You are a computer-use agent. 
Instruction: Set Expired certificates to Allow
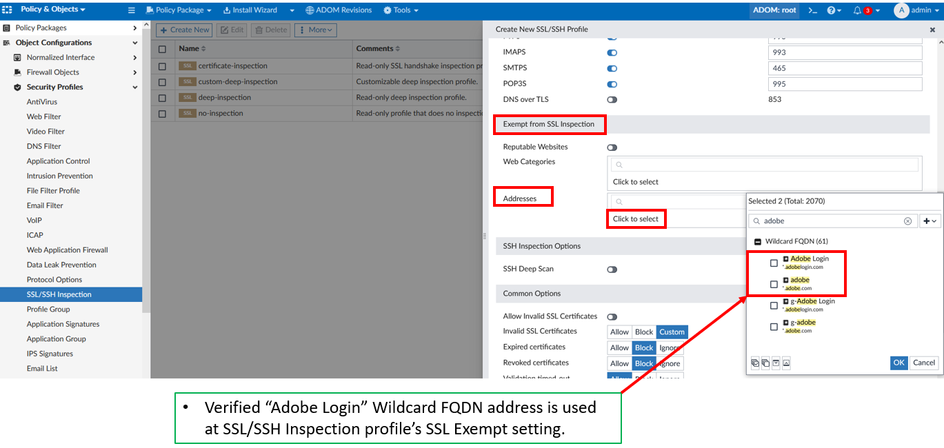pos(620,347)
